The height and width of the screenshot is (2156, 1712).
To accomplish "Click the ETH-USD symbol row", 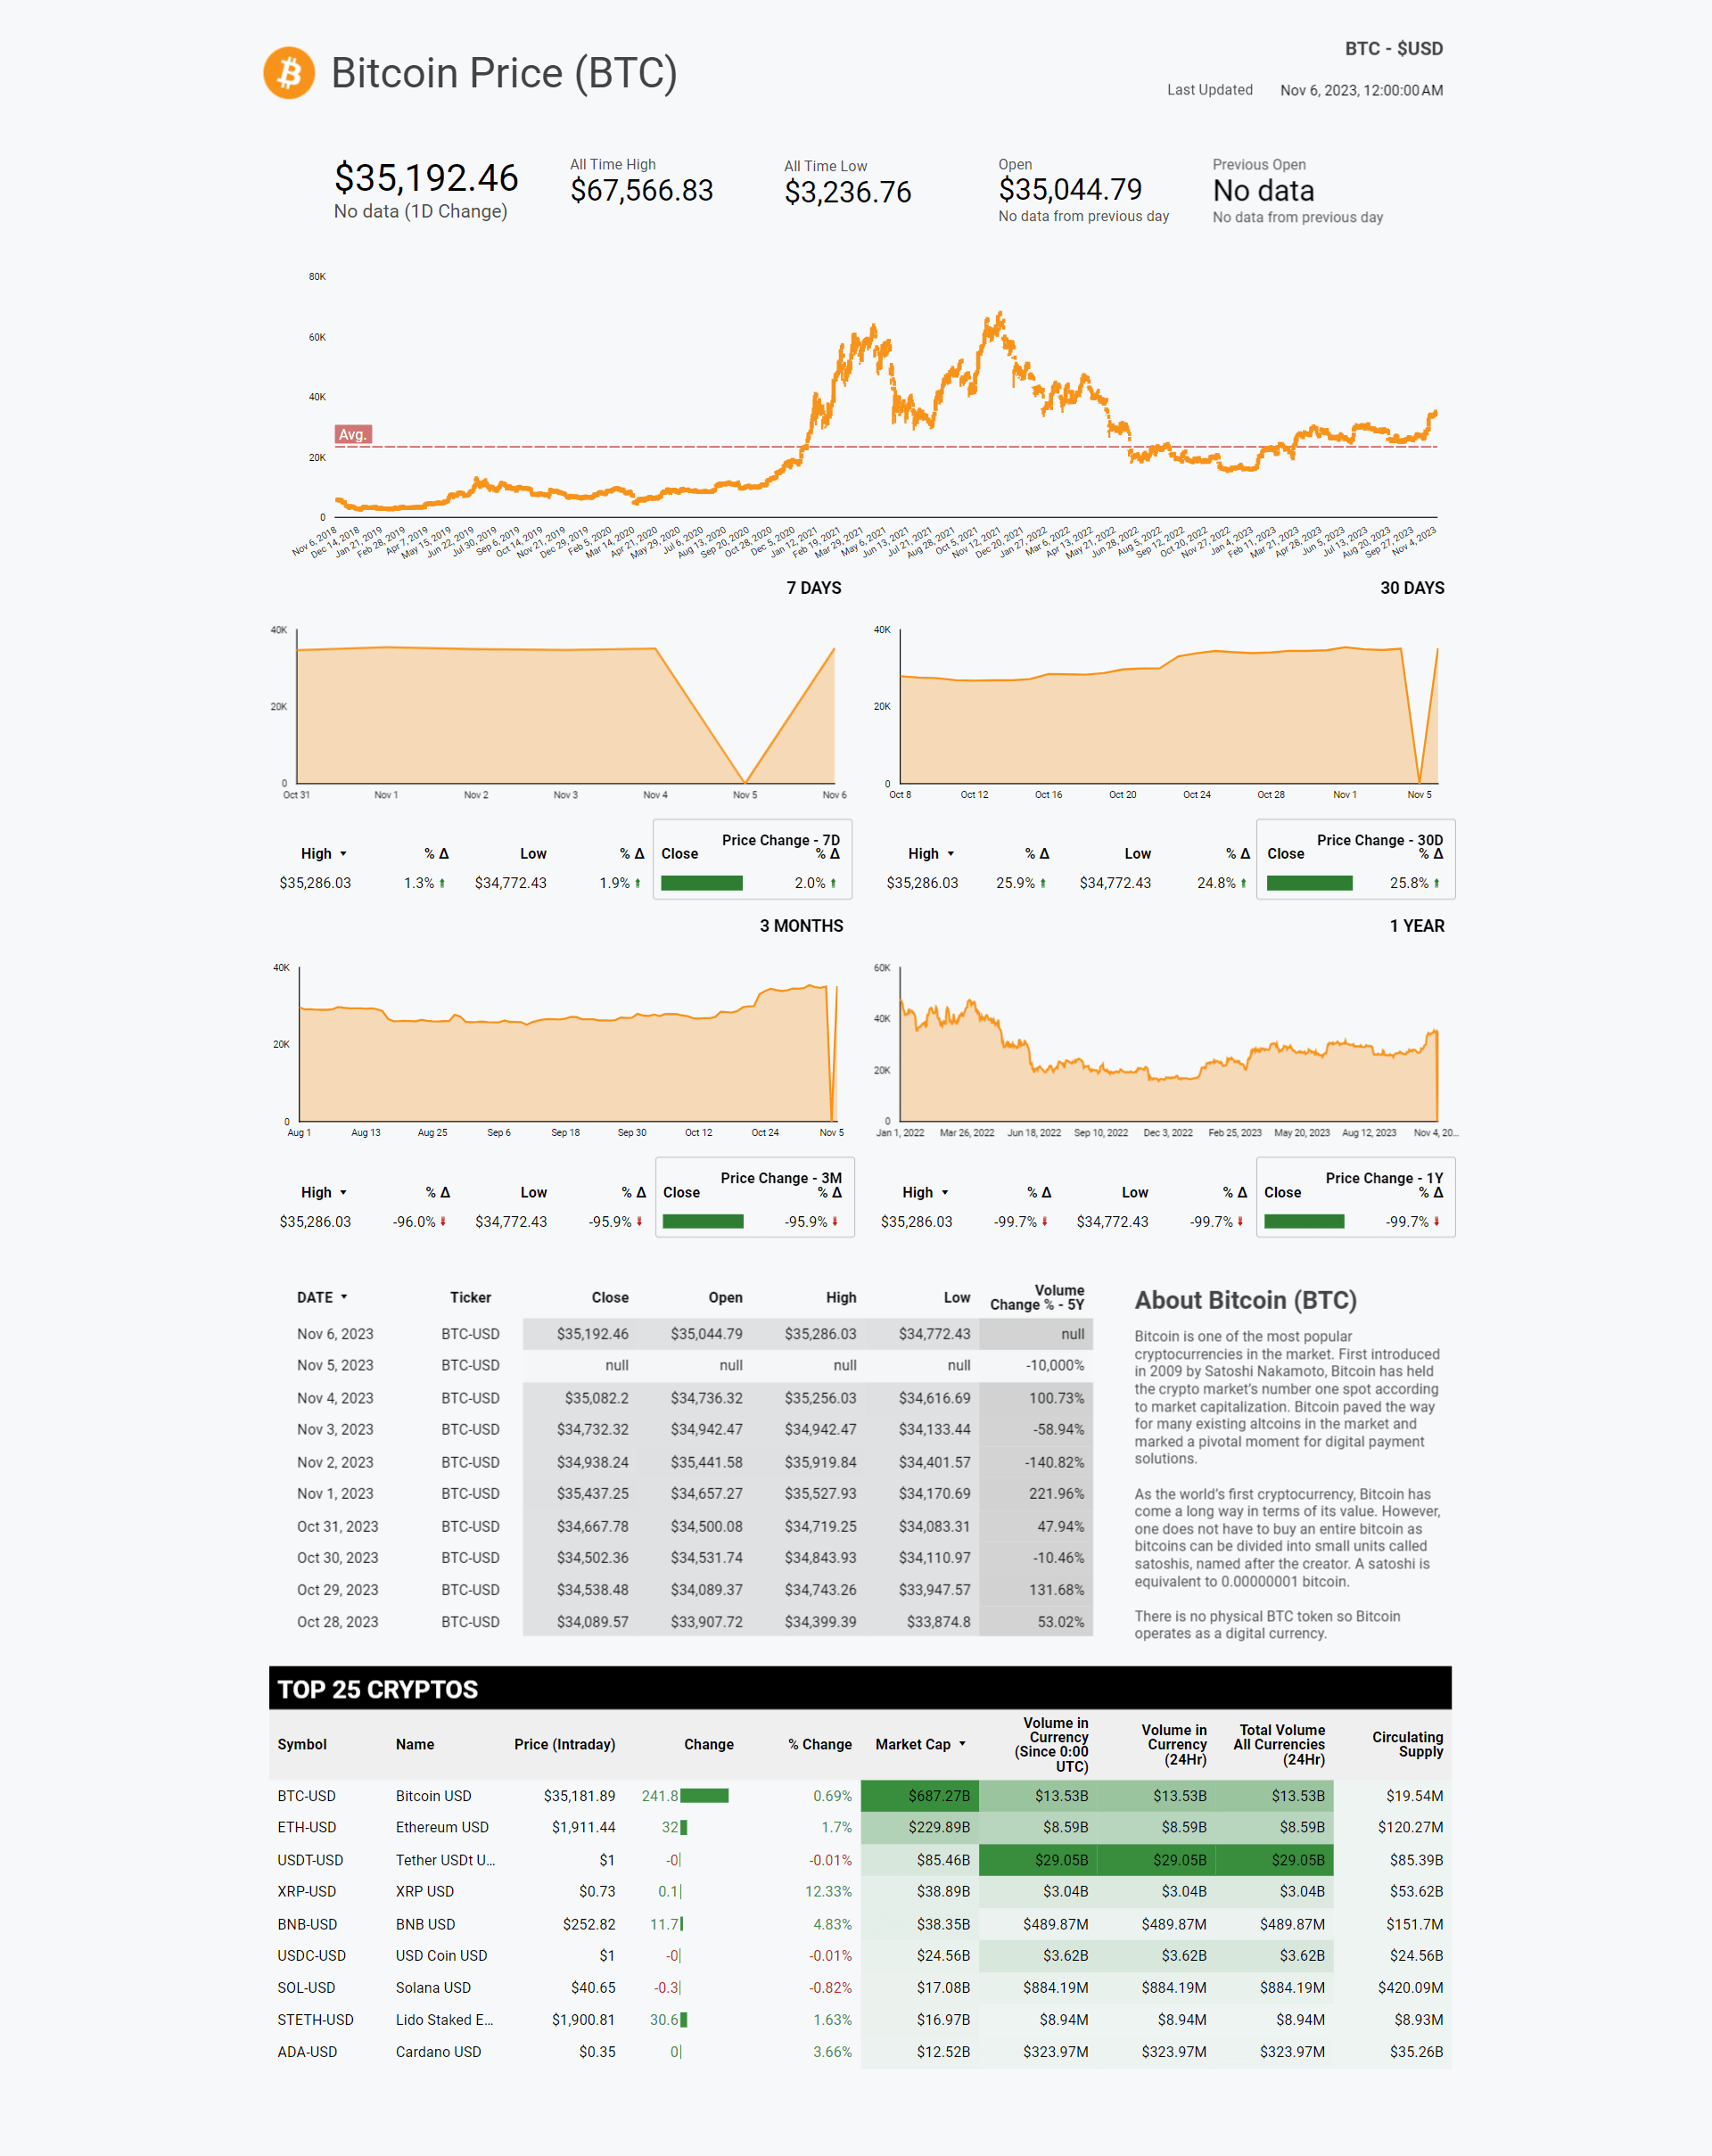I will pyautogui.click(x=307, y=1827).
